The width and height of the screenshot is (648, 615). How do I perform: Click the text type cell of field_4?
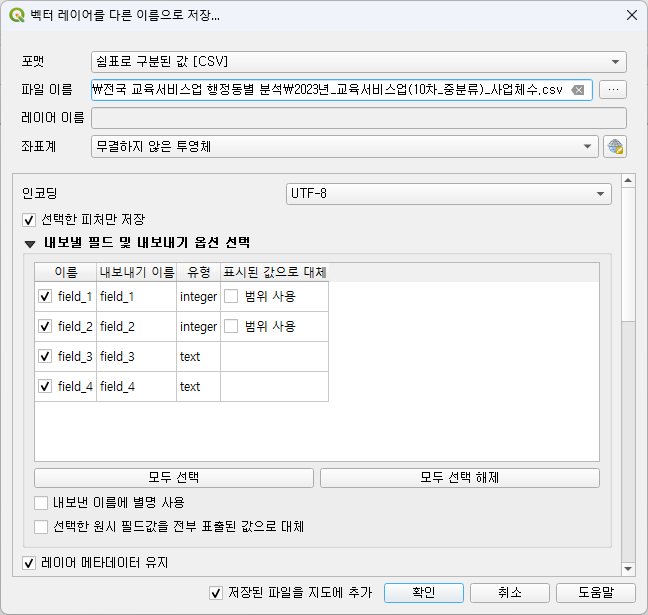click(198, 386)
